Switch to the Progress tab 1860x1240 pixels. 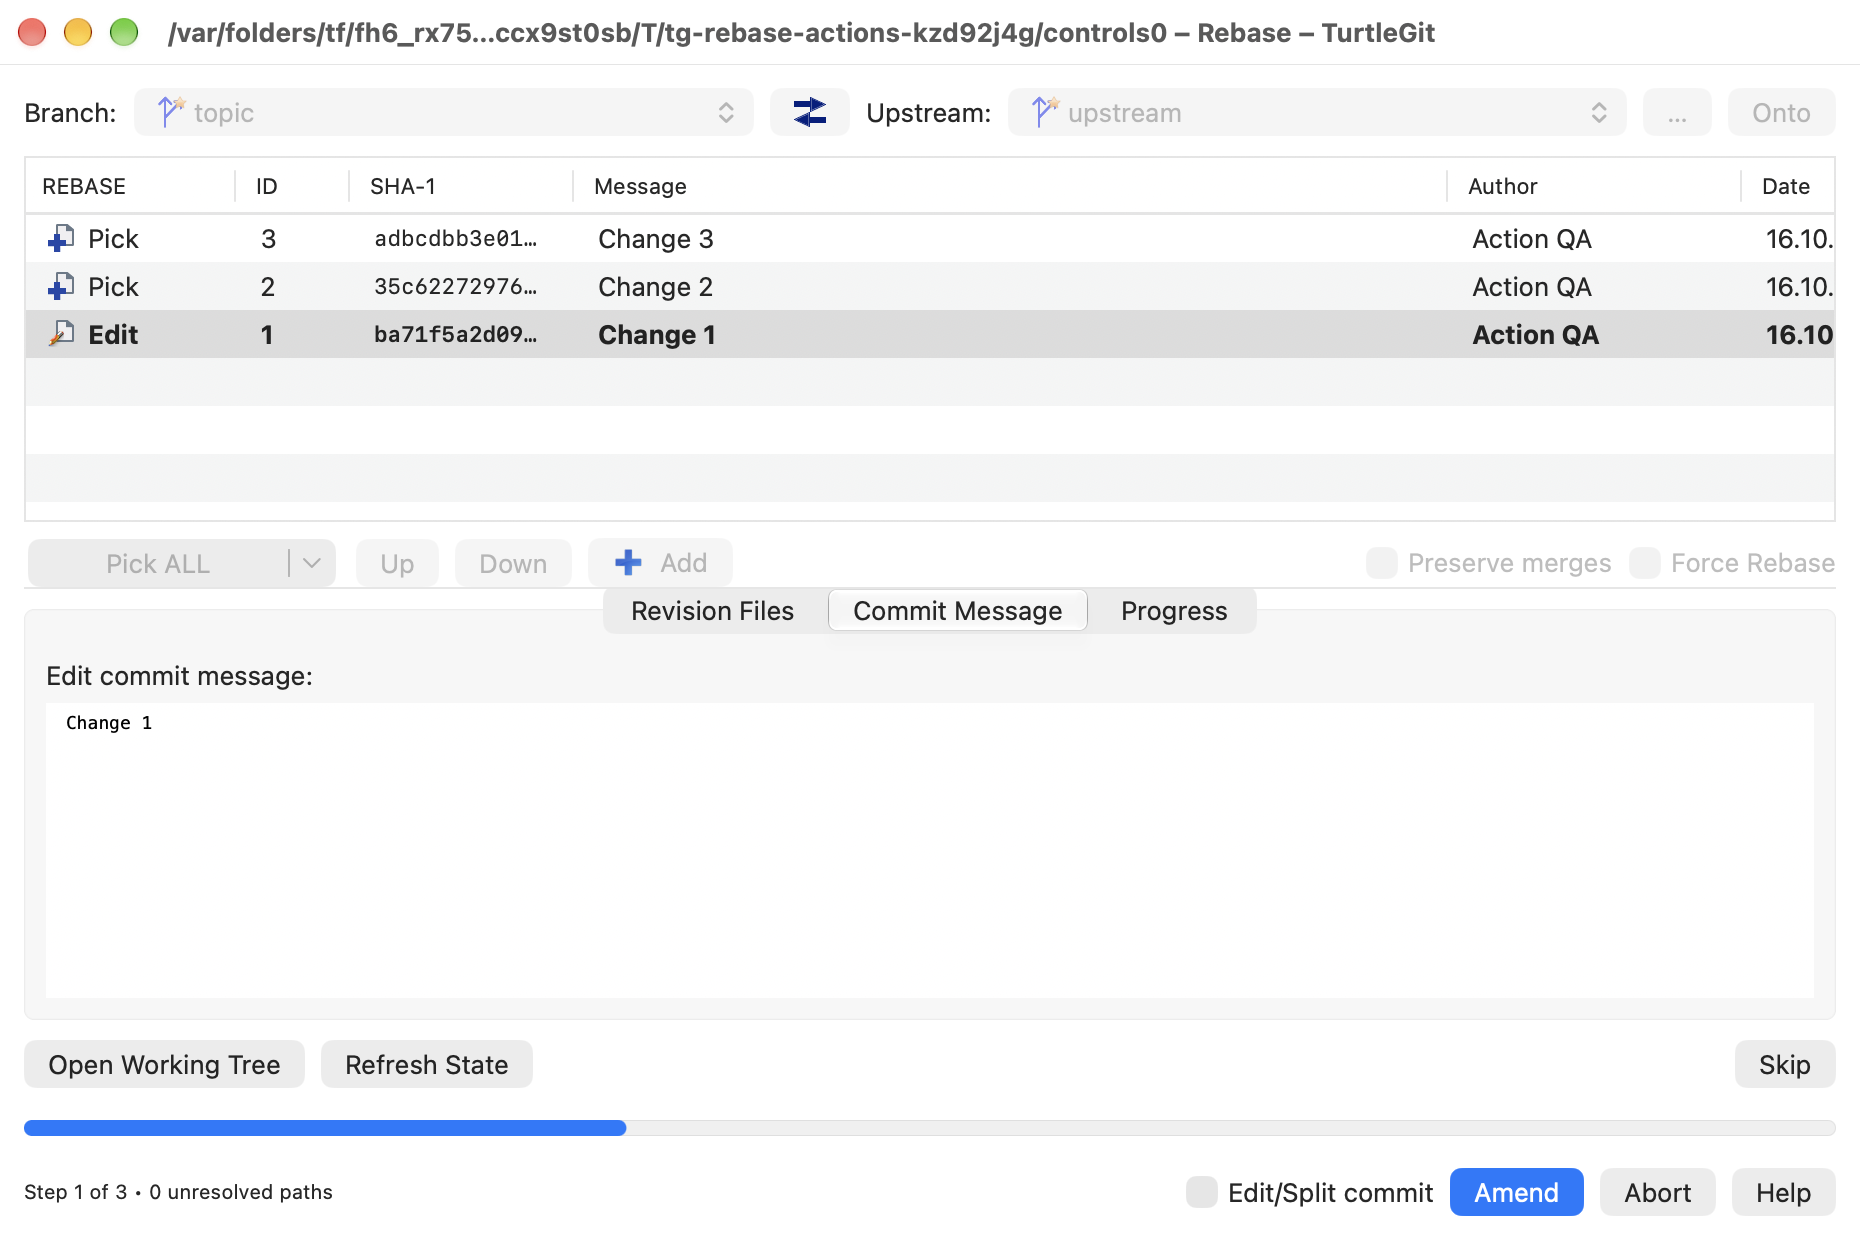pyautogui.click(x=1173, y=611)
